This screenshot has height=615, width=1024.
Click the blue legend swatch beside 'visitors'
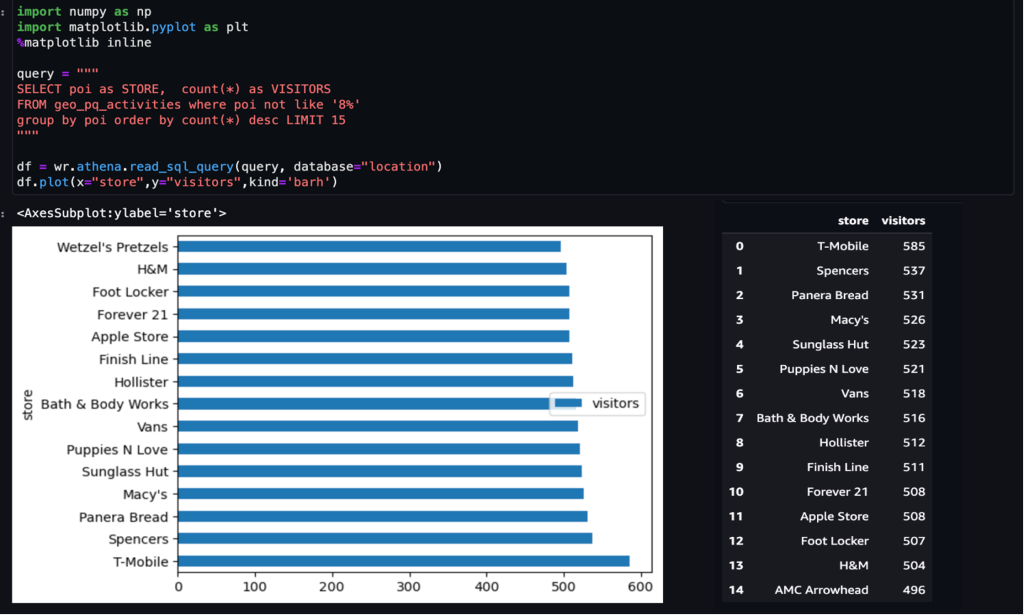coord(568,403)
